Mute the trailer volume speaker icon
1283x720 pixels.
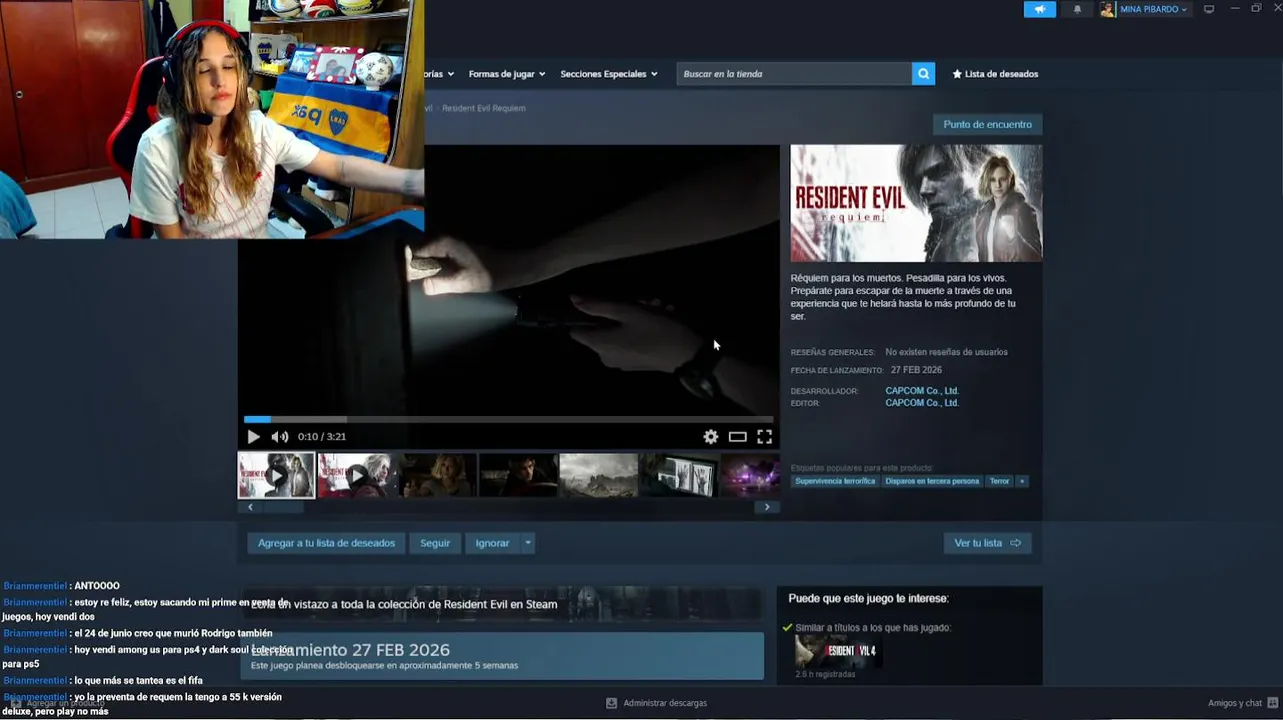click(280, 437)
